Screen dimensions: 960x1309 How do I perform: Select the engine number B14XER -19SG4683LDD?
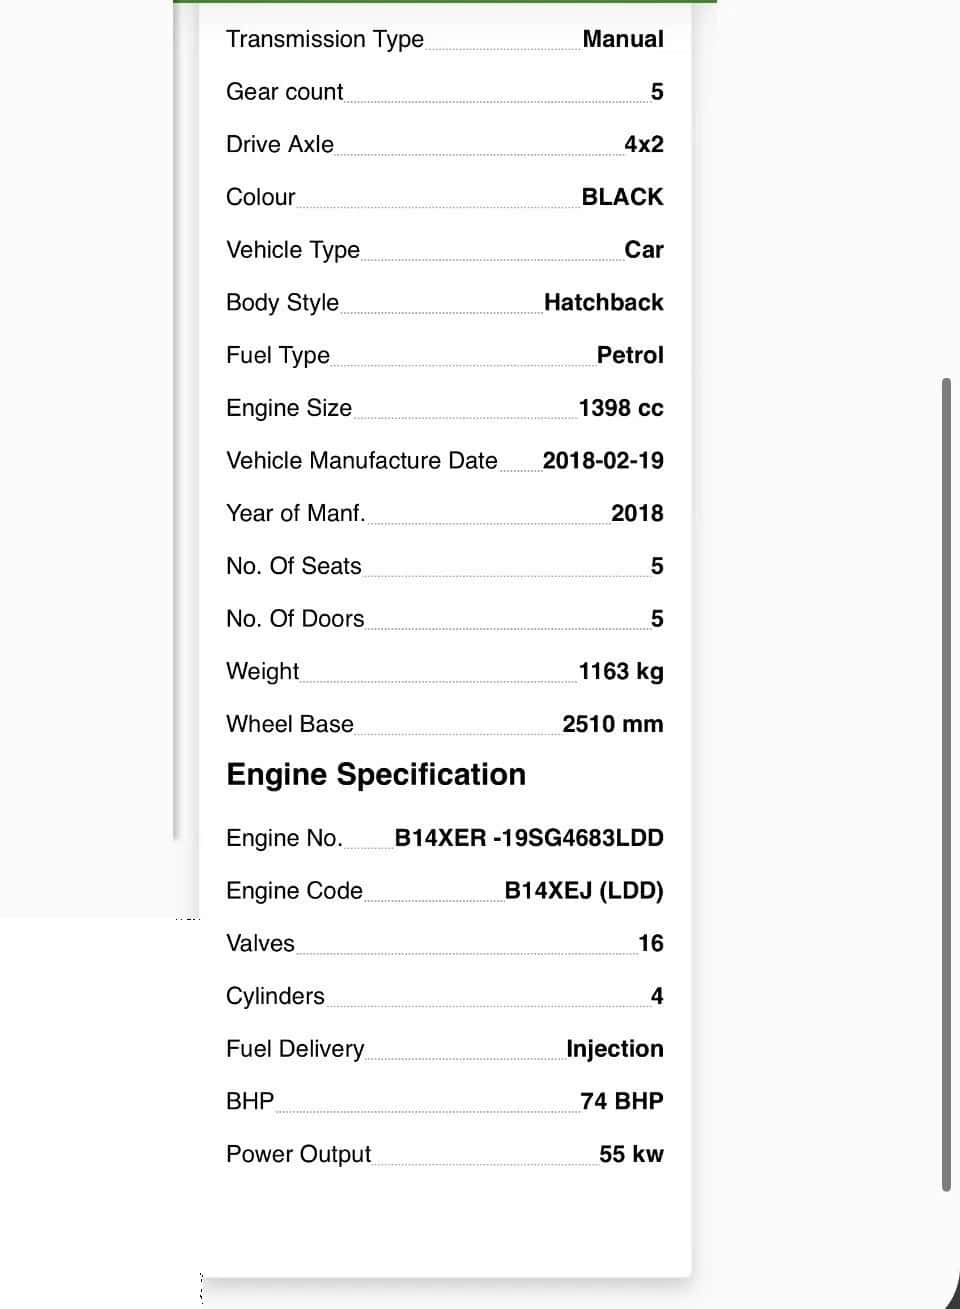pyautogui.click(x=529, y=838)
